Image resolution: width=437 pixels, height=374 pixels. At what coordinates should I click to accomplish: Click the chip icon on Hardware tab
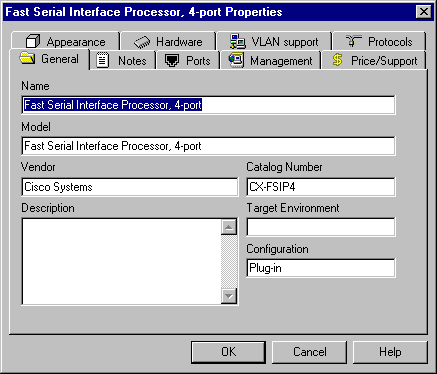pos(142,42)
